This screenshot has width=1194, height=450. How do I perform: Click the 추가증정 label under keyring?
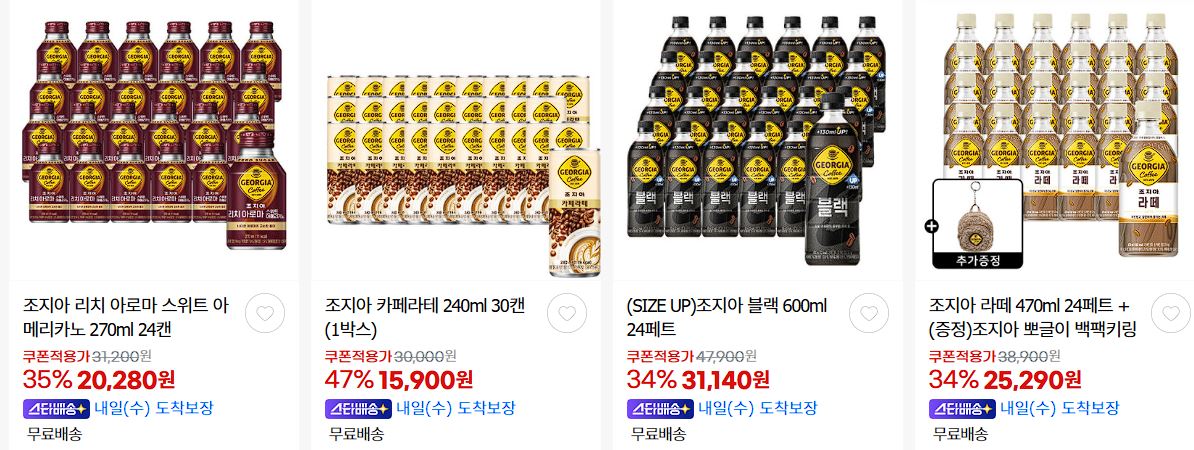click(978, 260)
